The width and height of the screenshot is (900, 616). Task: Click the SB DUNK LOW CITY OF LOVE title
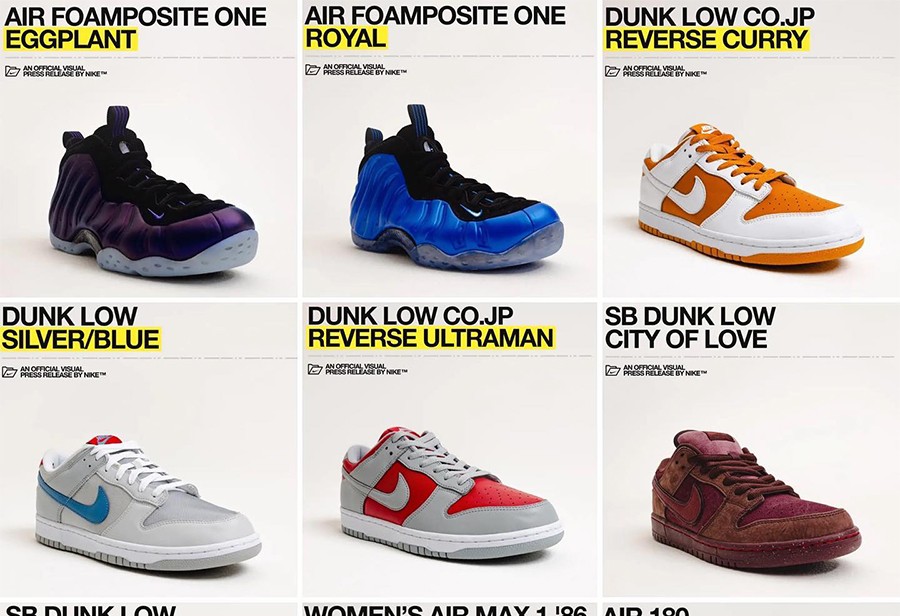[690, 327]
